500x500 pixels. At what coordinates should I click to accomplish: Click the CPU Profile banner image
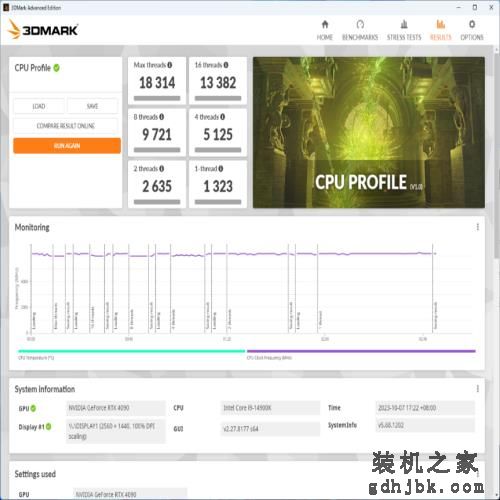click(x=369, y=132)
